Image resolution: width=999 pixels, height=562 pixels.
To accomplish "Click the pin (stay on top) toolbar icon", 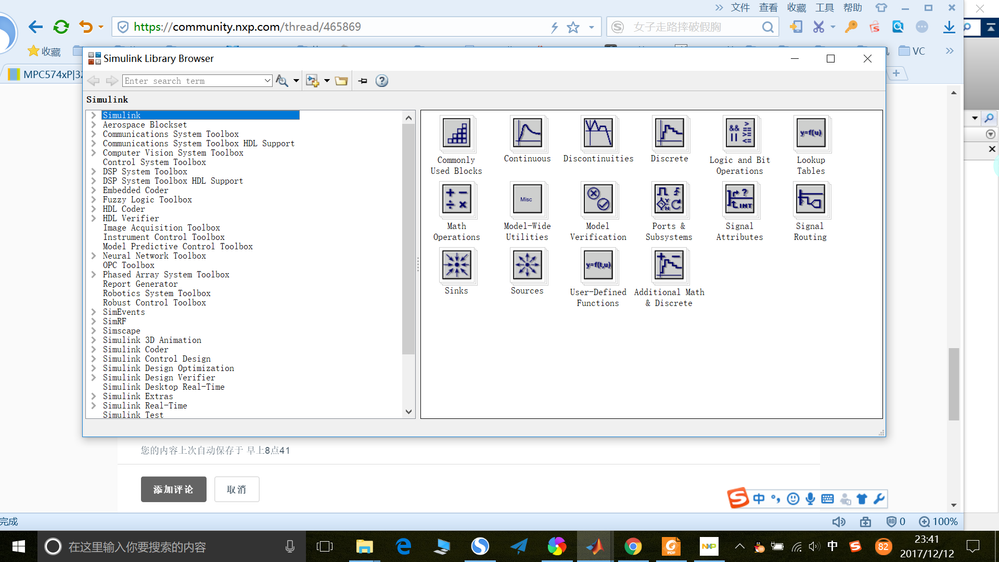I will pyautogui.click(x=363, y=81).
